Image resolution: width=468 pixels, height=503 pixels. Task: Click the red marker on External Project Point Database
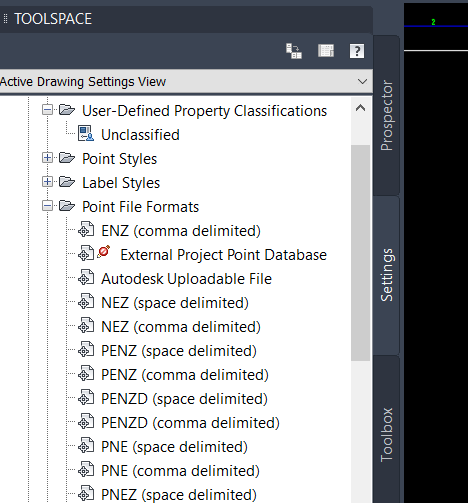(x=104, y=252)
